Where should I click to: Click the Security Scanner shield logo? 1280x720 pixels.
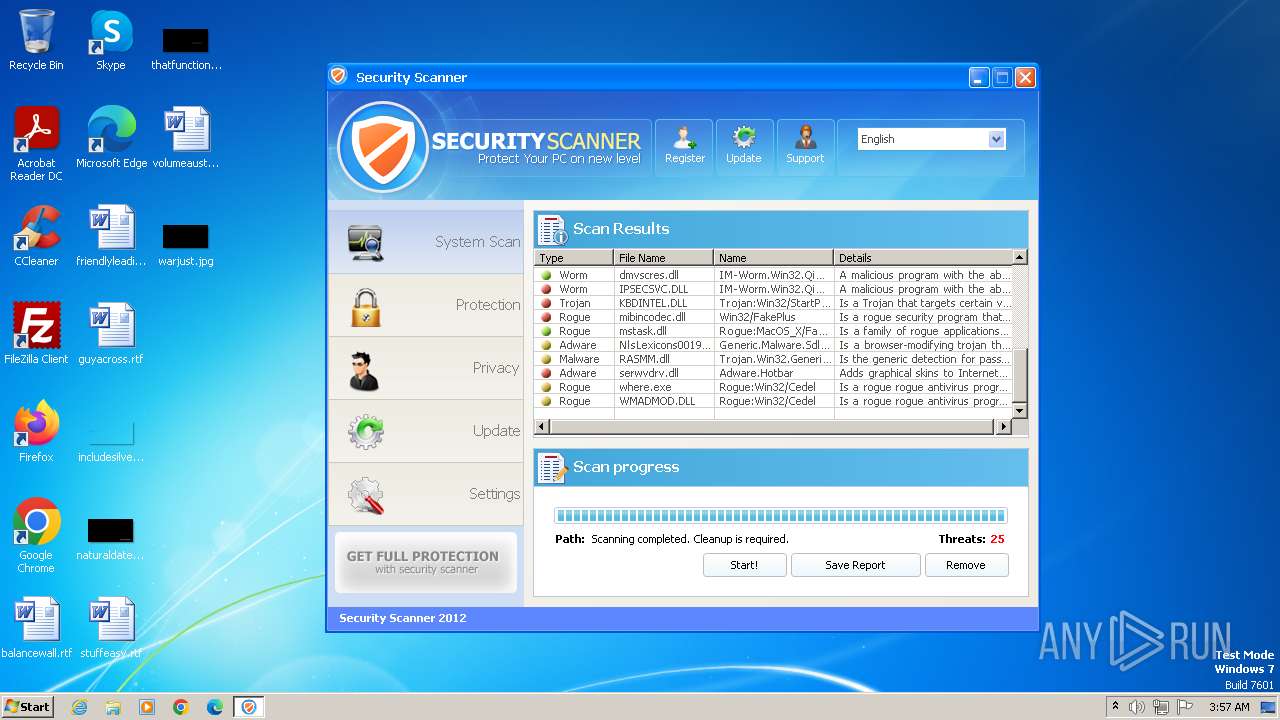[382, 147]
